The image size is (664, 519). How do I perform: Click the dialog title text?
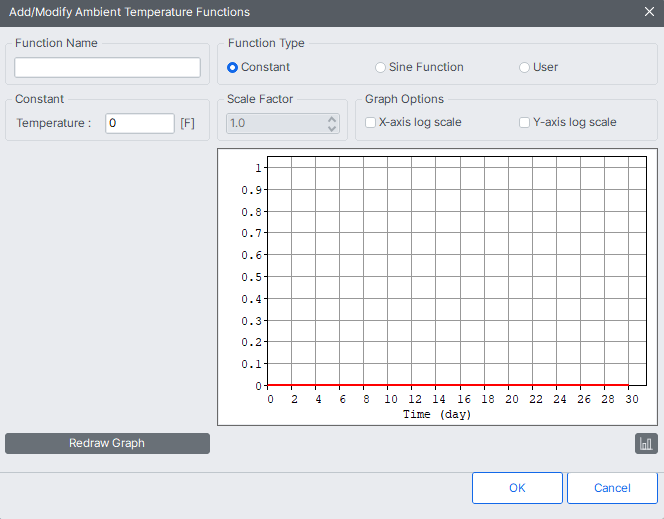pos(130,12)
